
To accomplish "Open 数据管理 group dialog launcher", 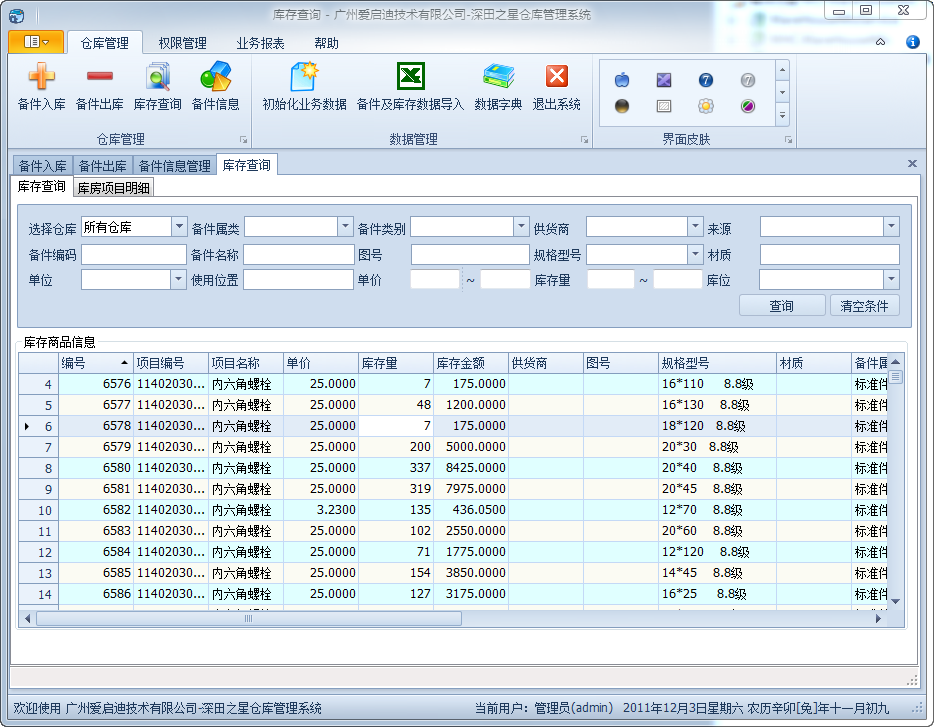I will [x=584, y=139].
